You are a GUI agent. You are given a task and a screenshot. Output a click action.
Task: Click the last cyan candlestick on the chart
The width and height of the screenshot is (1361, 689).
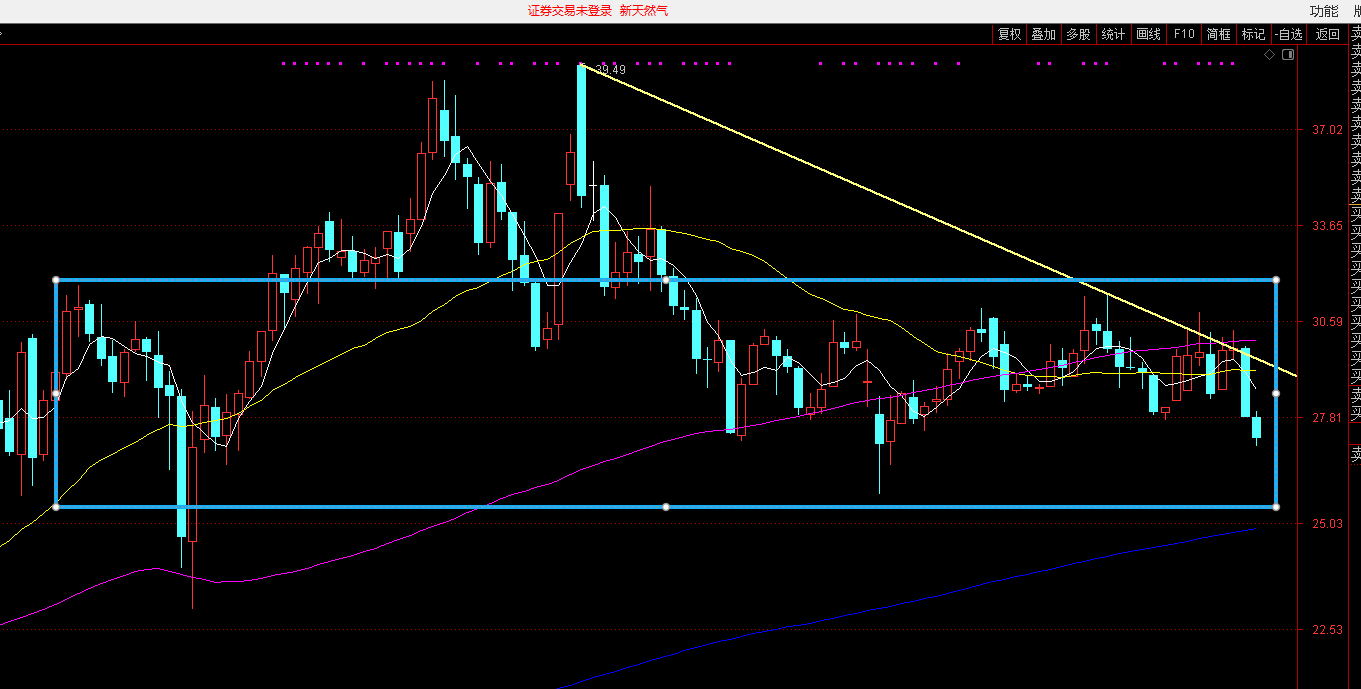click(1257, 427)
